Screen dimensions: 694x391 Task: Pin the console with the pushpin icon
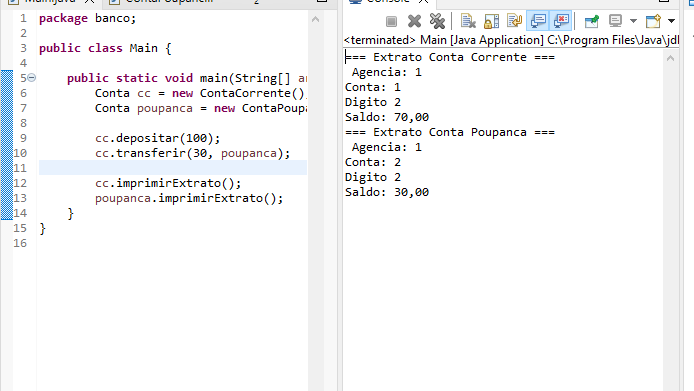(591, 21)
